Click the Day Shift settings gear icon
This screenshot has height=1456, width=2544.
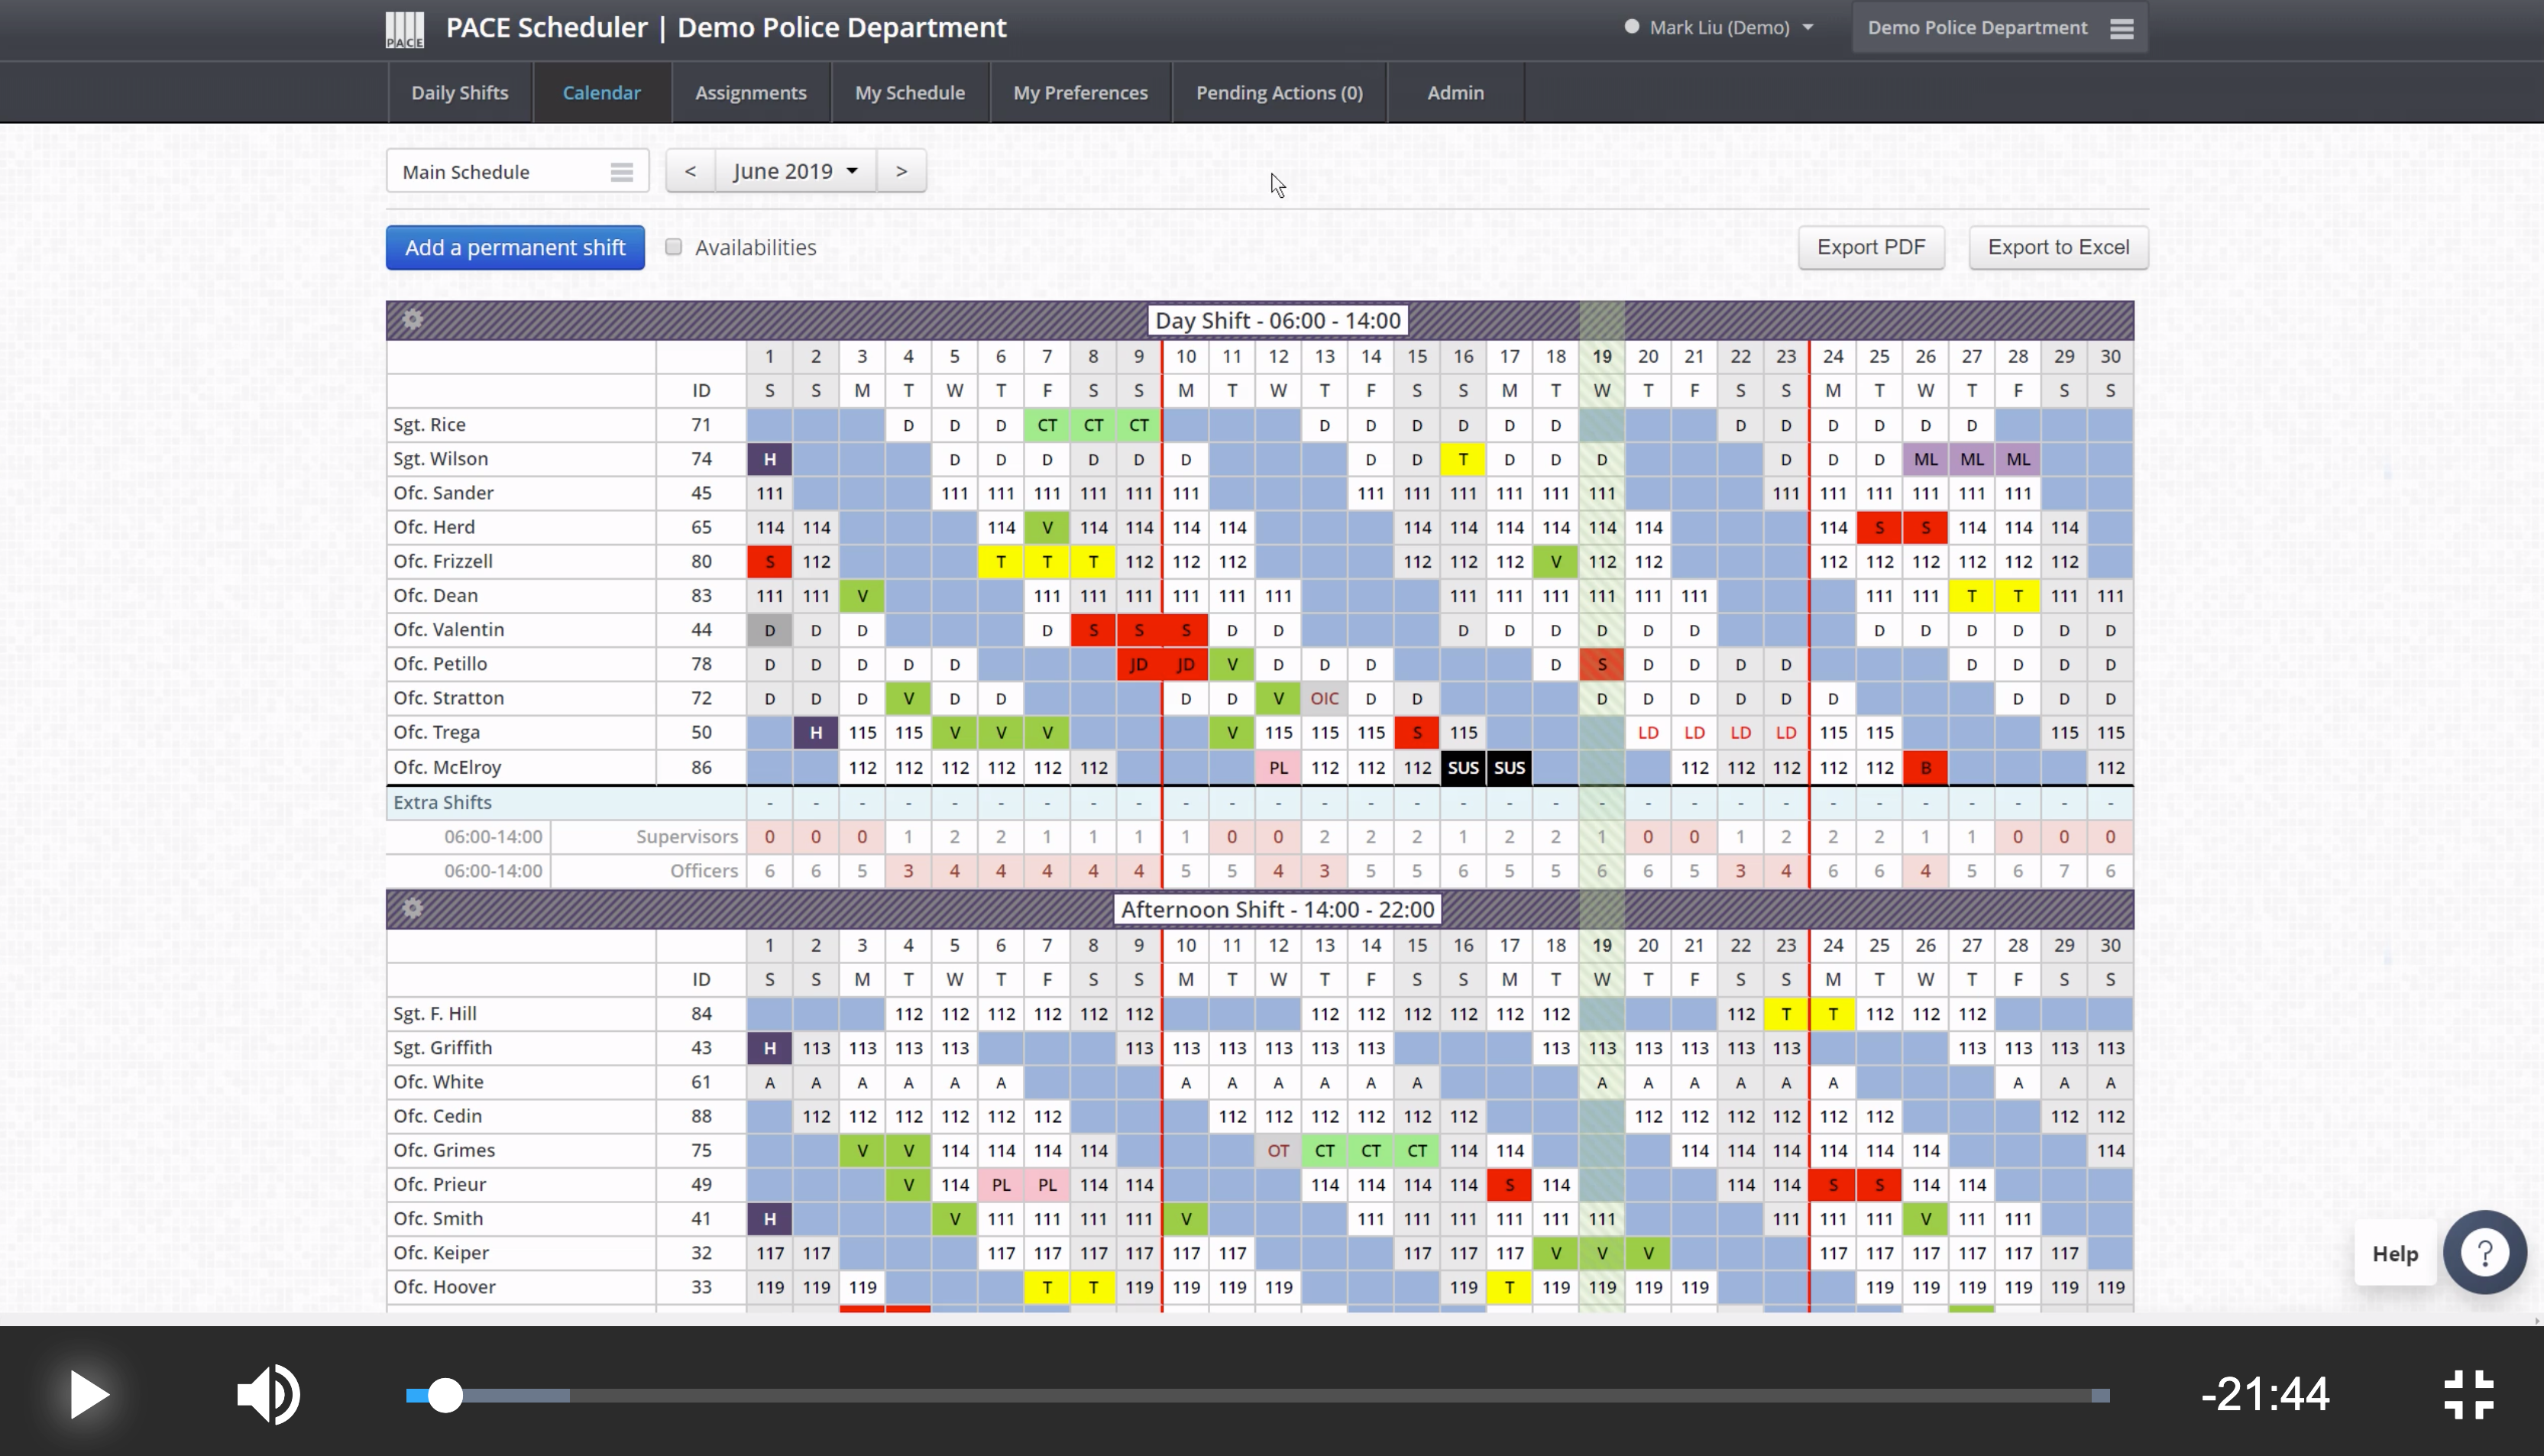click(412, 320)
